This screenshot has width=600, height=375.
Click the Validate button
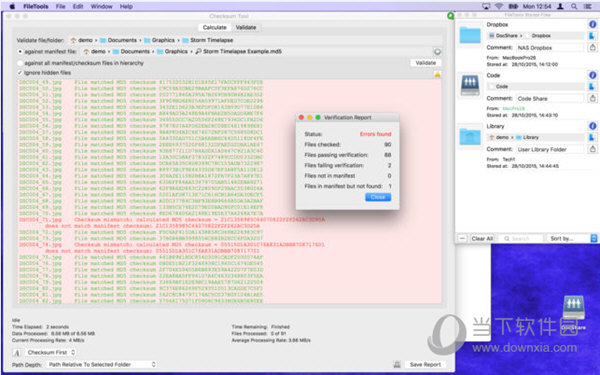(x=426, y=63)
